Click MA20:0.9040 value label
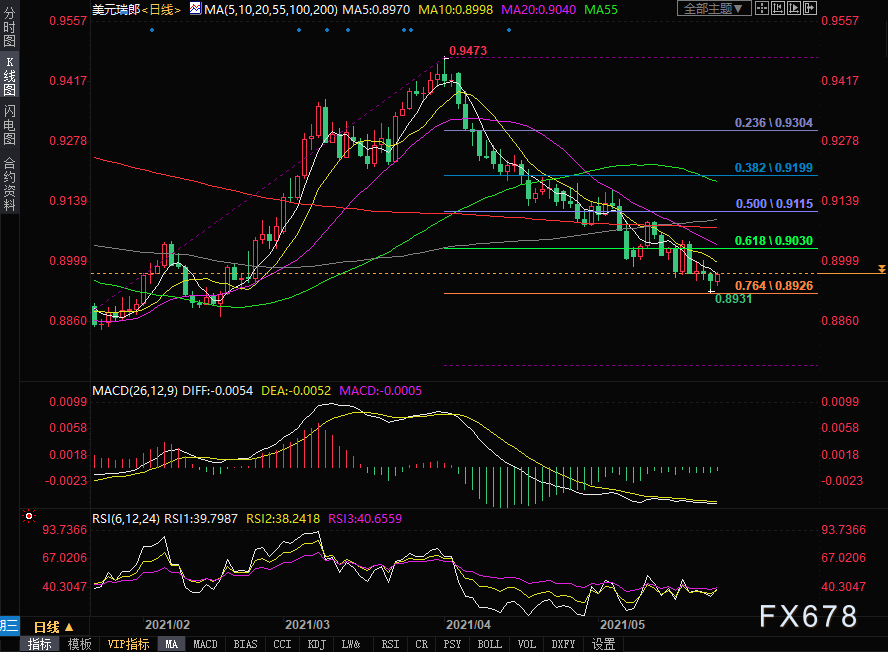This screenshot has height=652, width=888. [x=539, y=10]
